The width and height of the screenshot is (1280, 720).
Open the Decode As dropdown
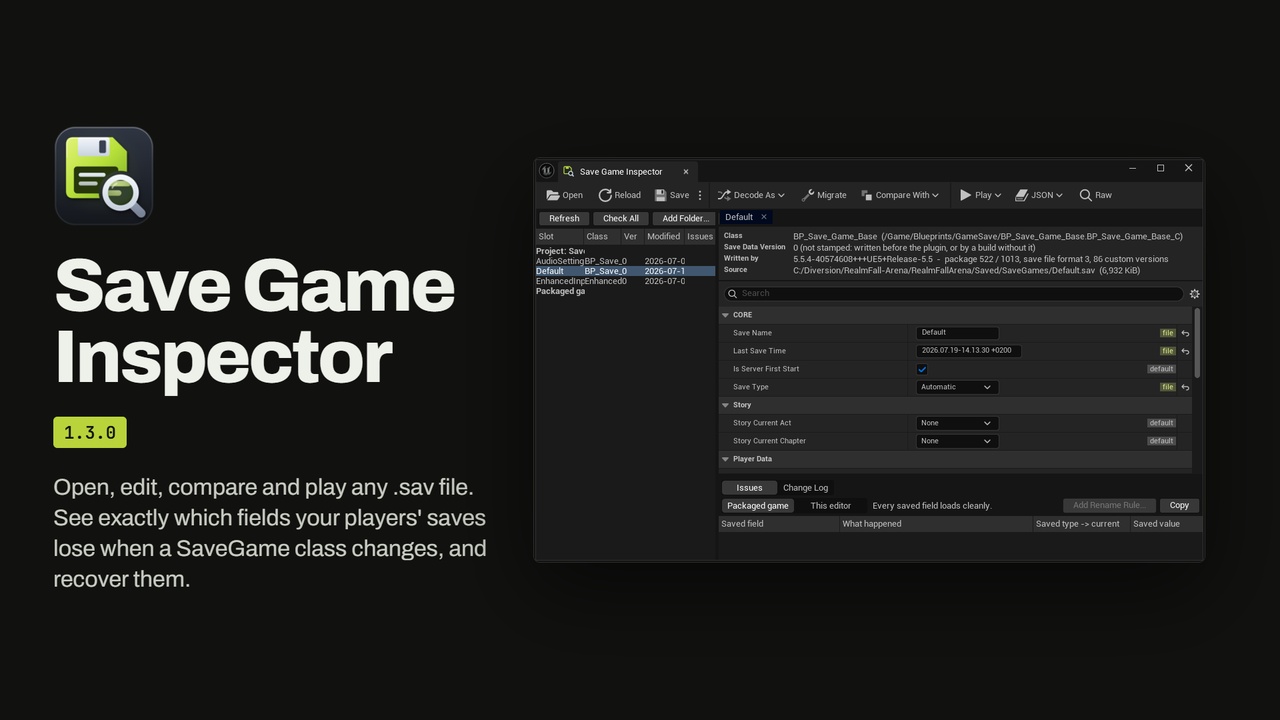[x=751, y=195]
